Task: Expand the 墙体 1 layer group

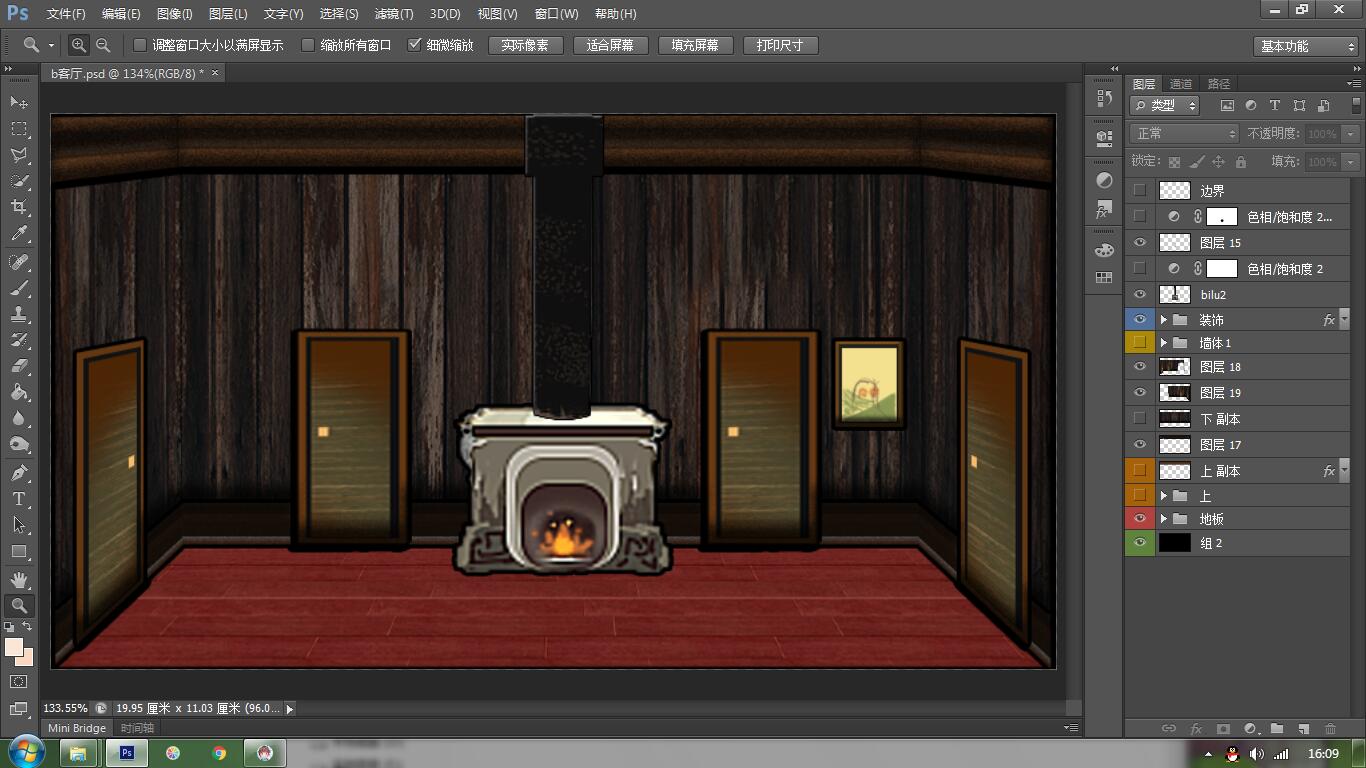Action: point(1164,343)
